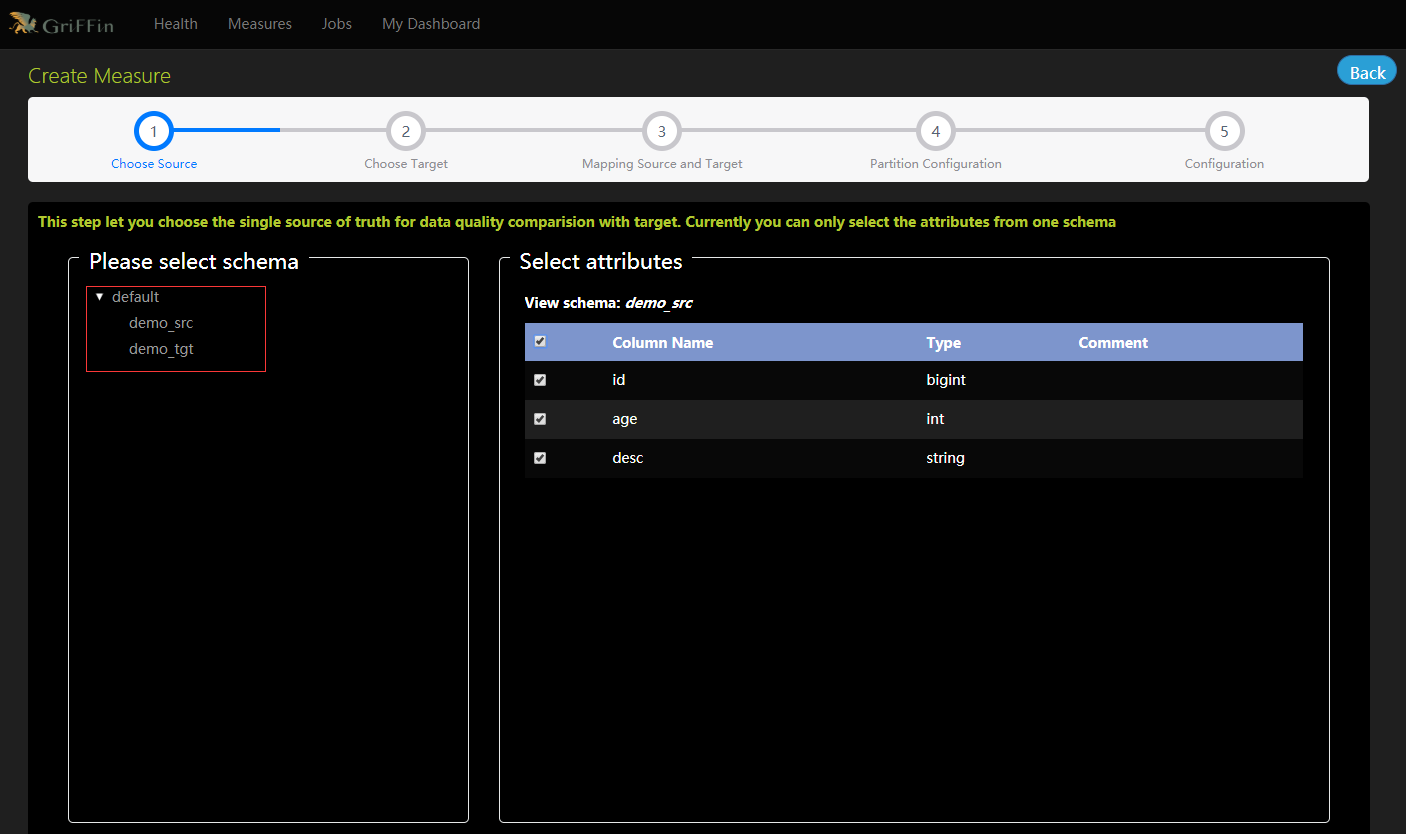
Task: Click the Mapping Source and Target label
Action: pos(662,164)
